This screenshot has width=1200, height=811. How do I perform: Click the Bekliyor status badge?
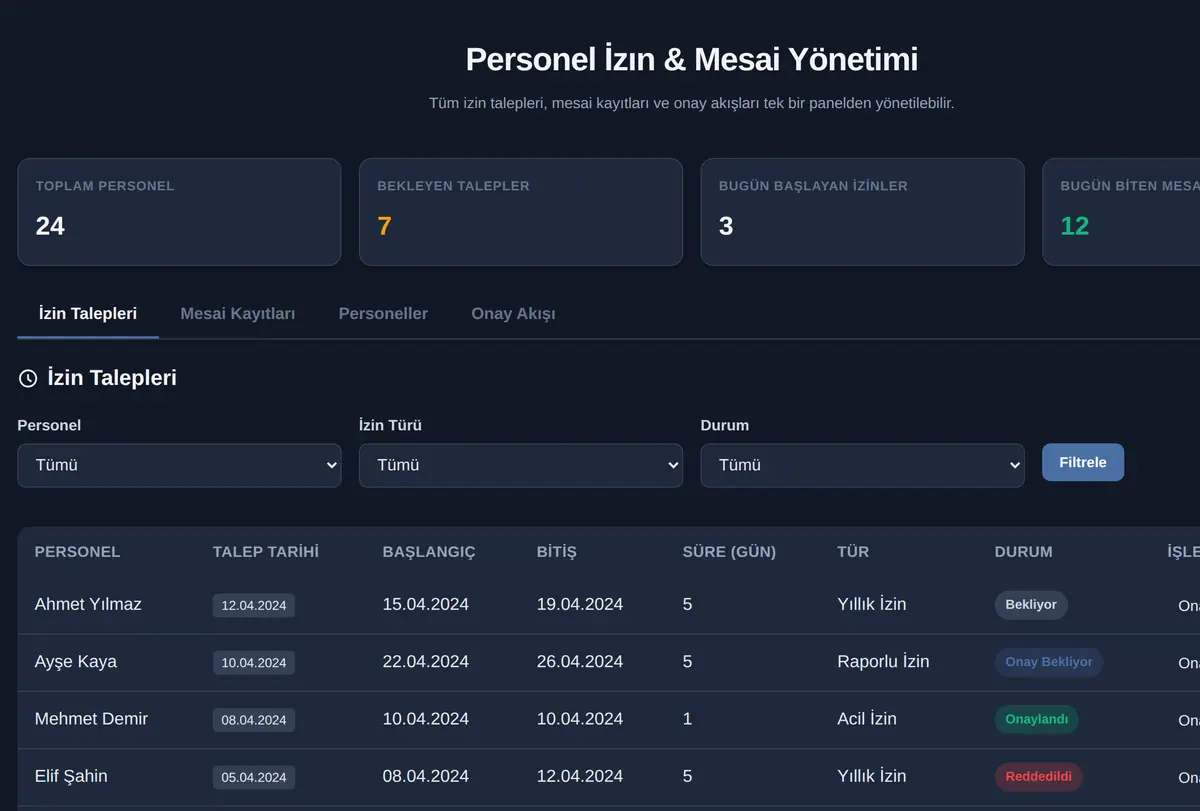click(x=1031, y=605)
